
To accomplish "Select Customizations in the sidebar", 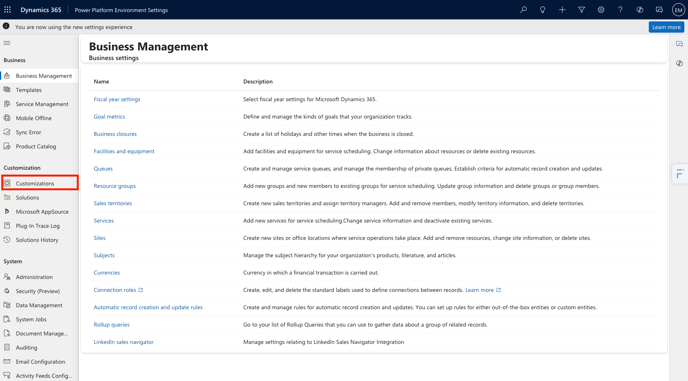I will point(40,183).
